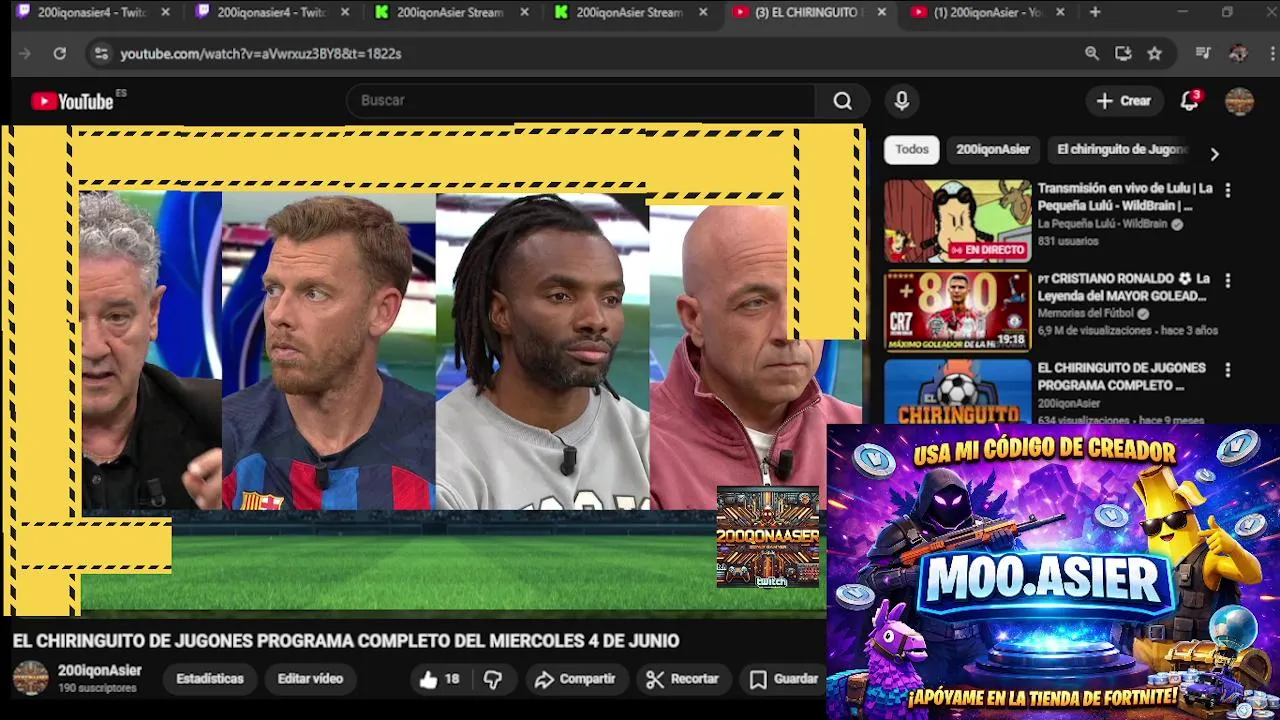Click the YouTube search magnifier button
Viewport: 1280px width, 720px height.
point(843,100)
